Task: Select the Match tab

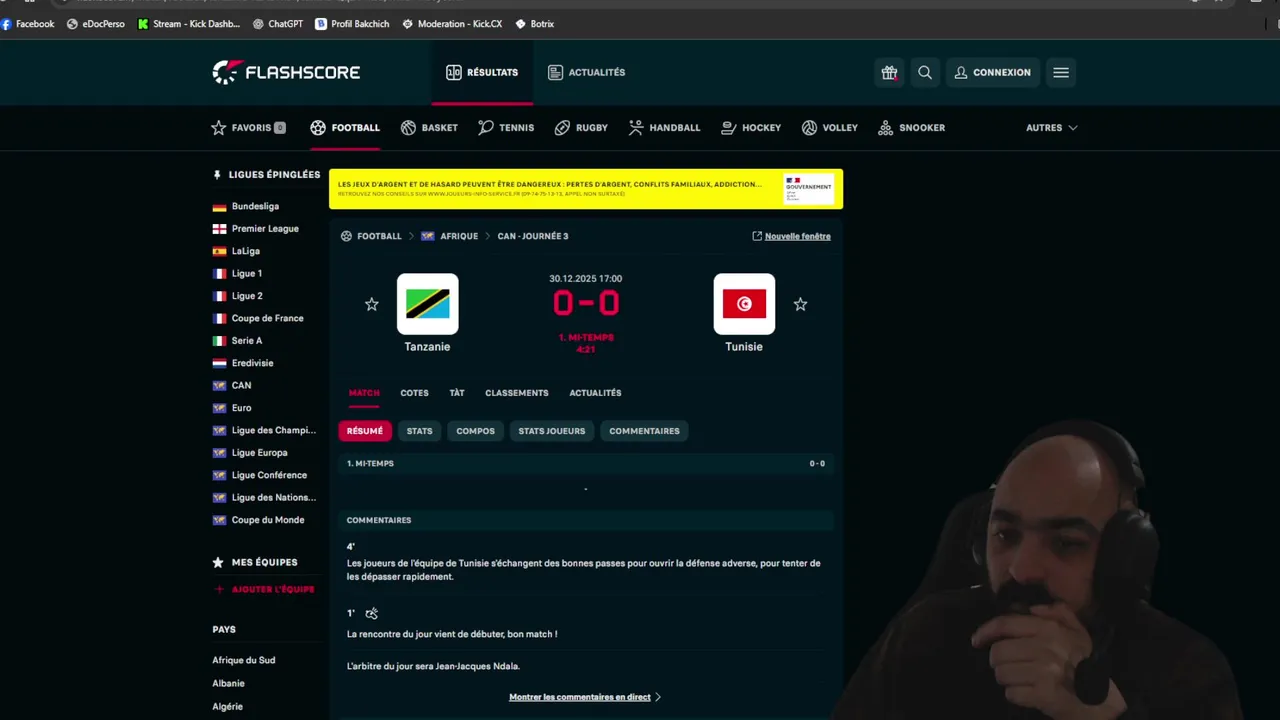Action: coord(364,393)
